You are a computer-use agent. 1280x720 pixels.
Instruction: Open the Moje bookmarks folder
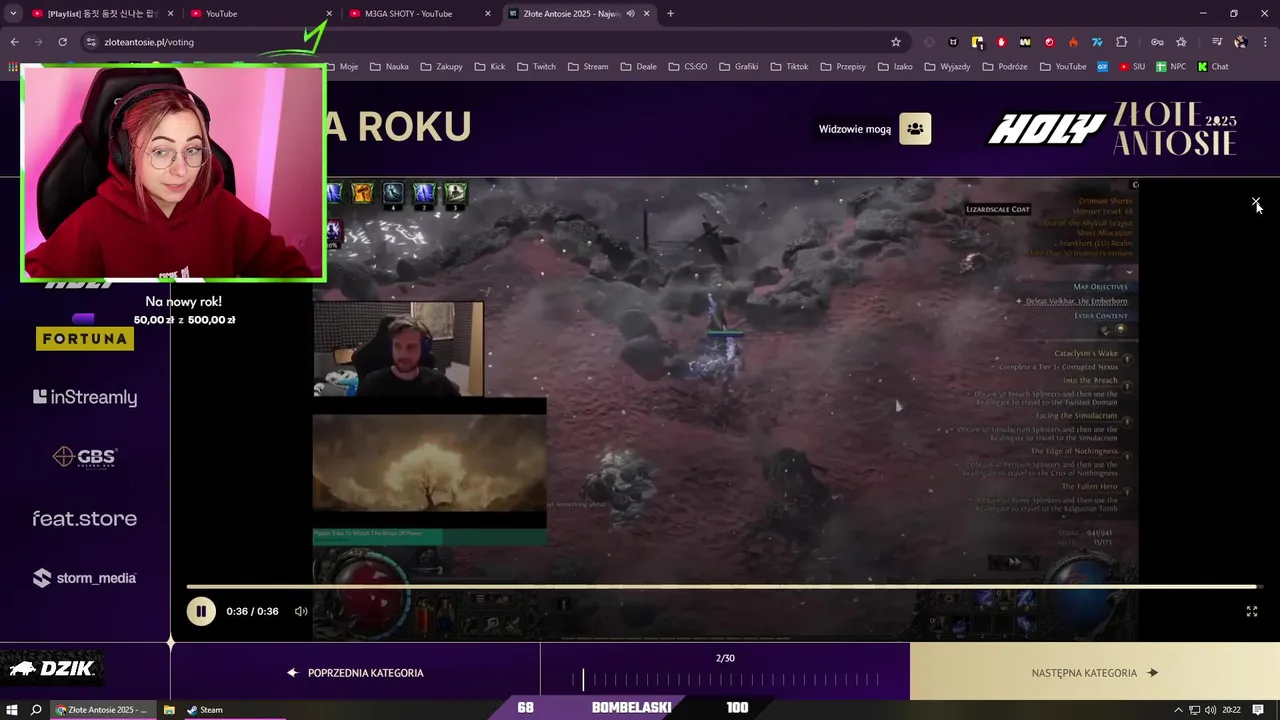click(341, 67)
